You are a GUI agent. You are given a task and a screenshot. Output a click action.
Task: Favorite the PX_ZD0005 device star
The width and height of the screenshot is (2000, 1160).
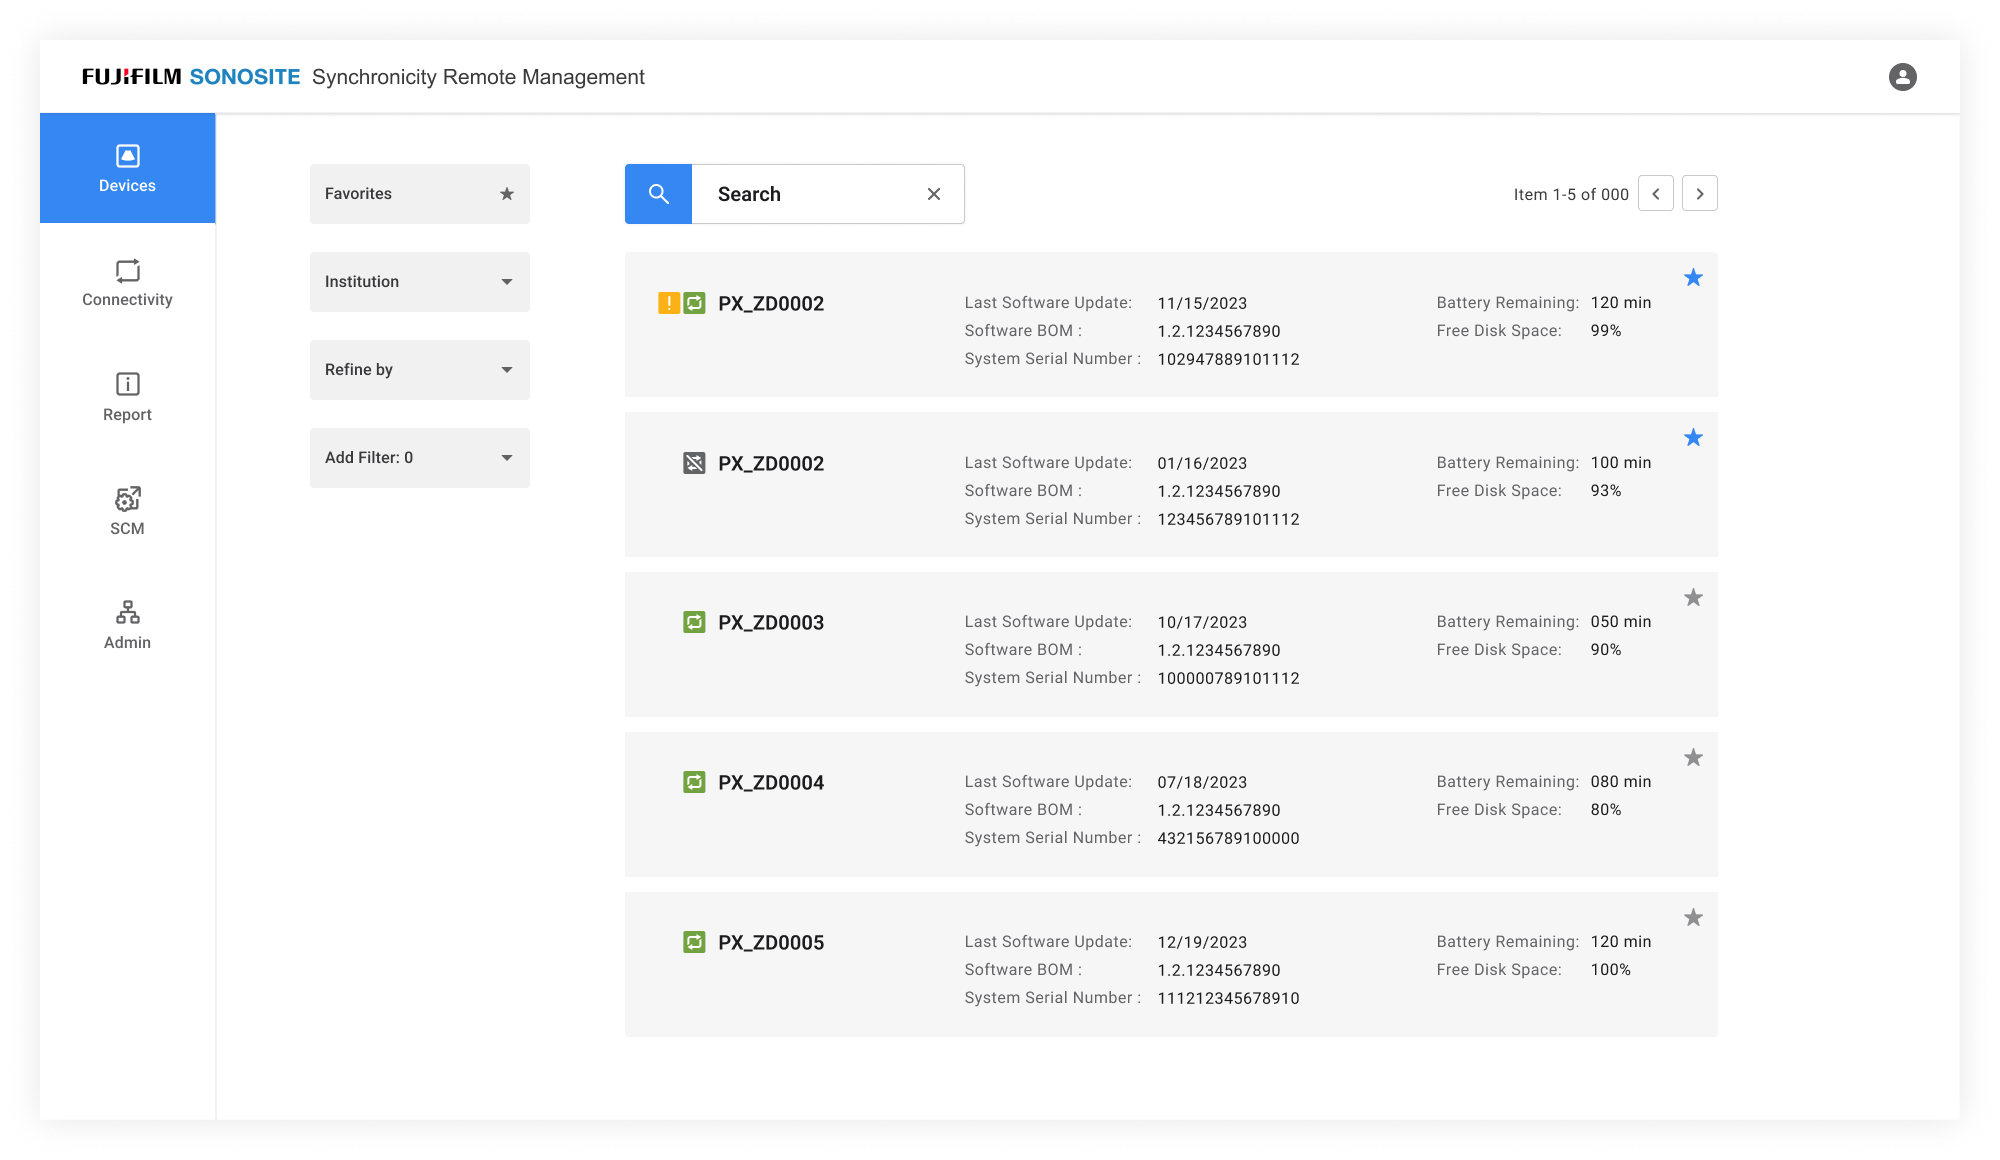tap(1693, 918)
